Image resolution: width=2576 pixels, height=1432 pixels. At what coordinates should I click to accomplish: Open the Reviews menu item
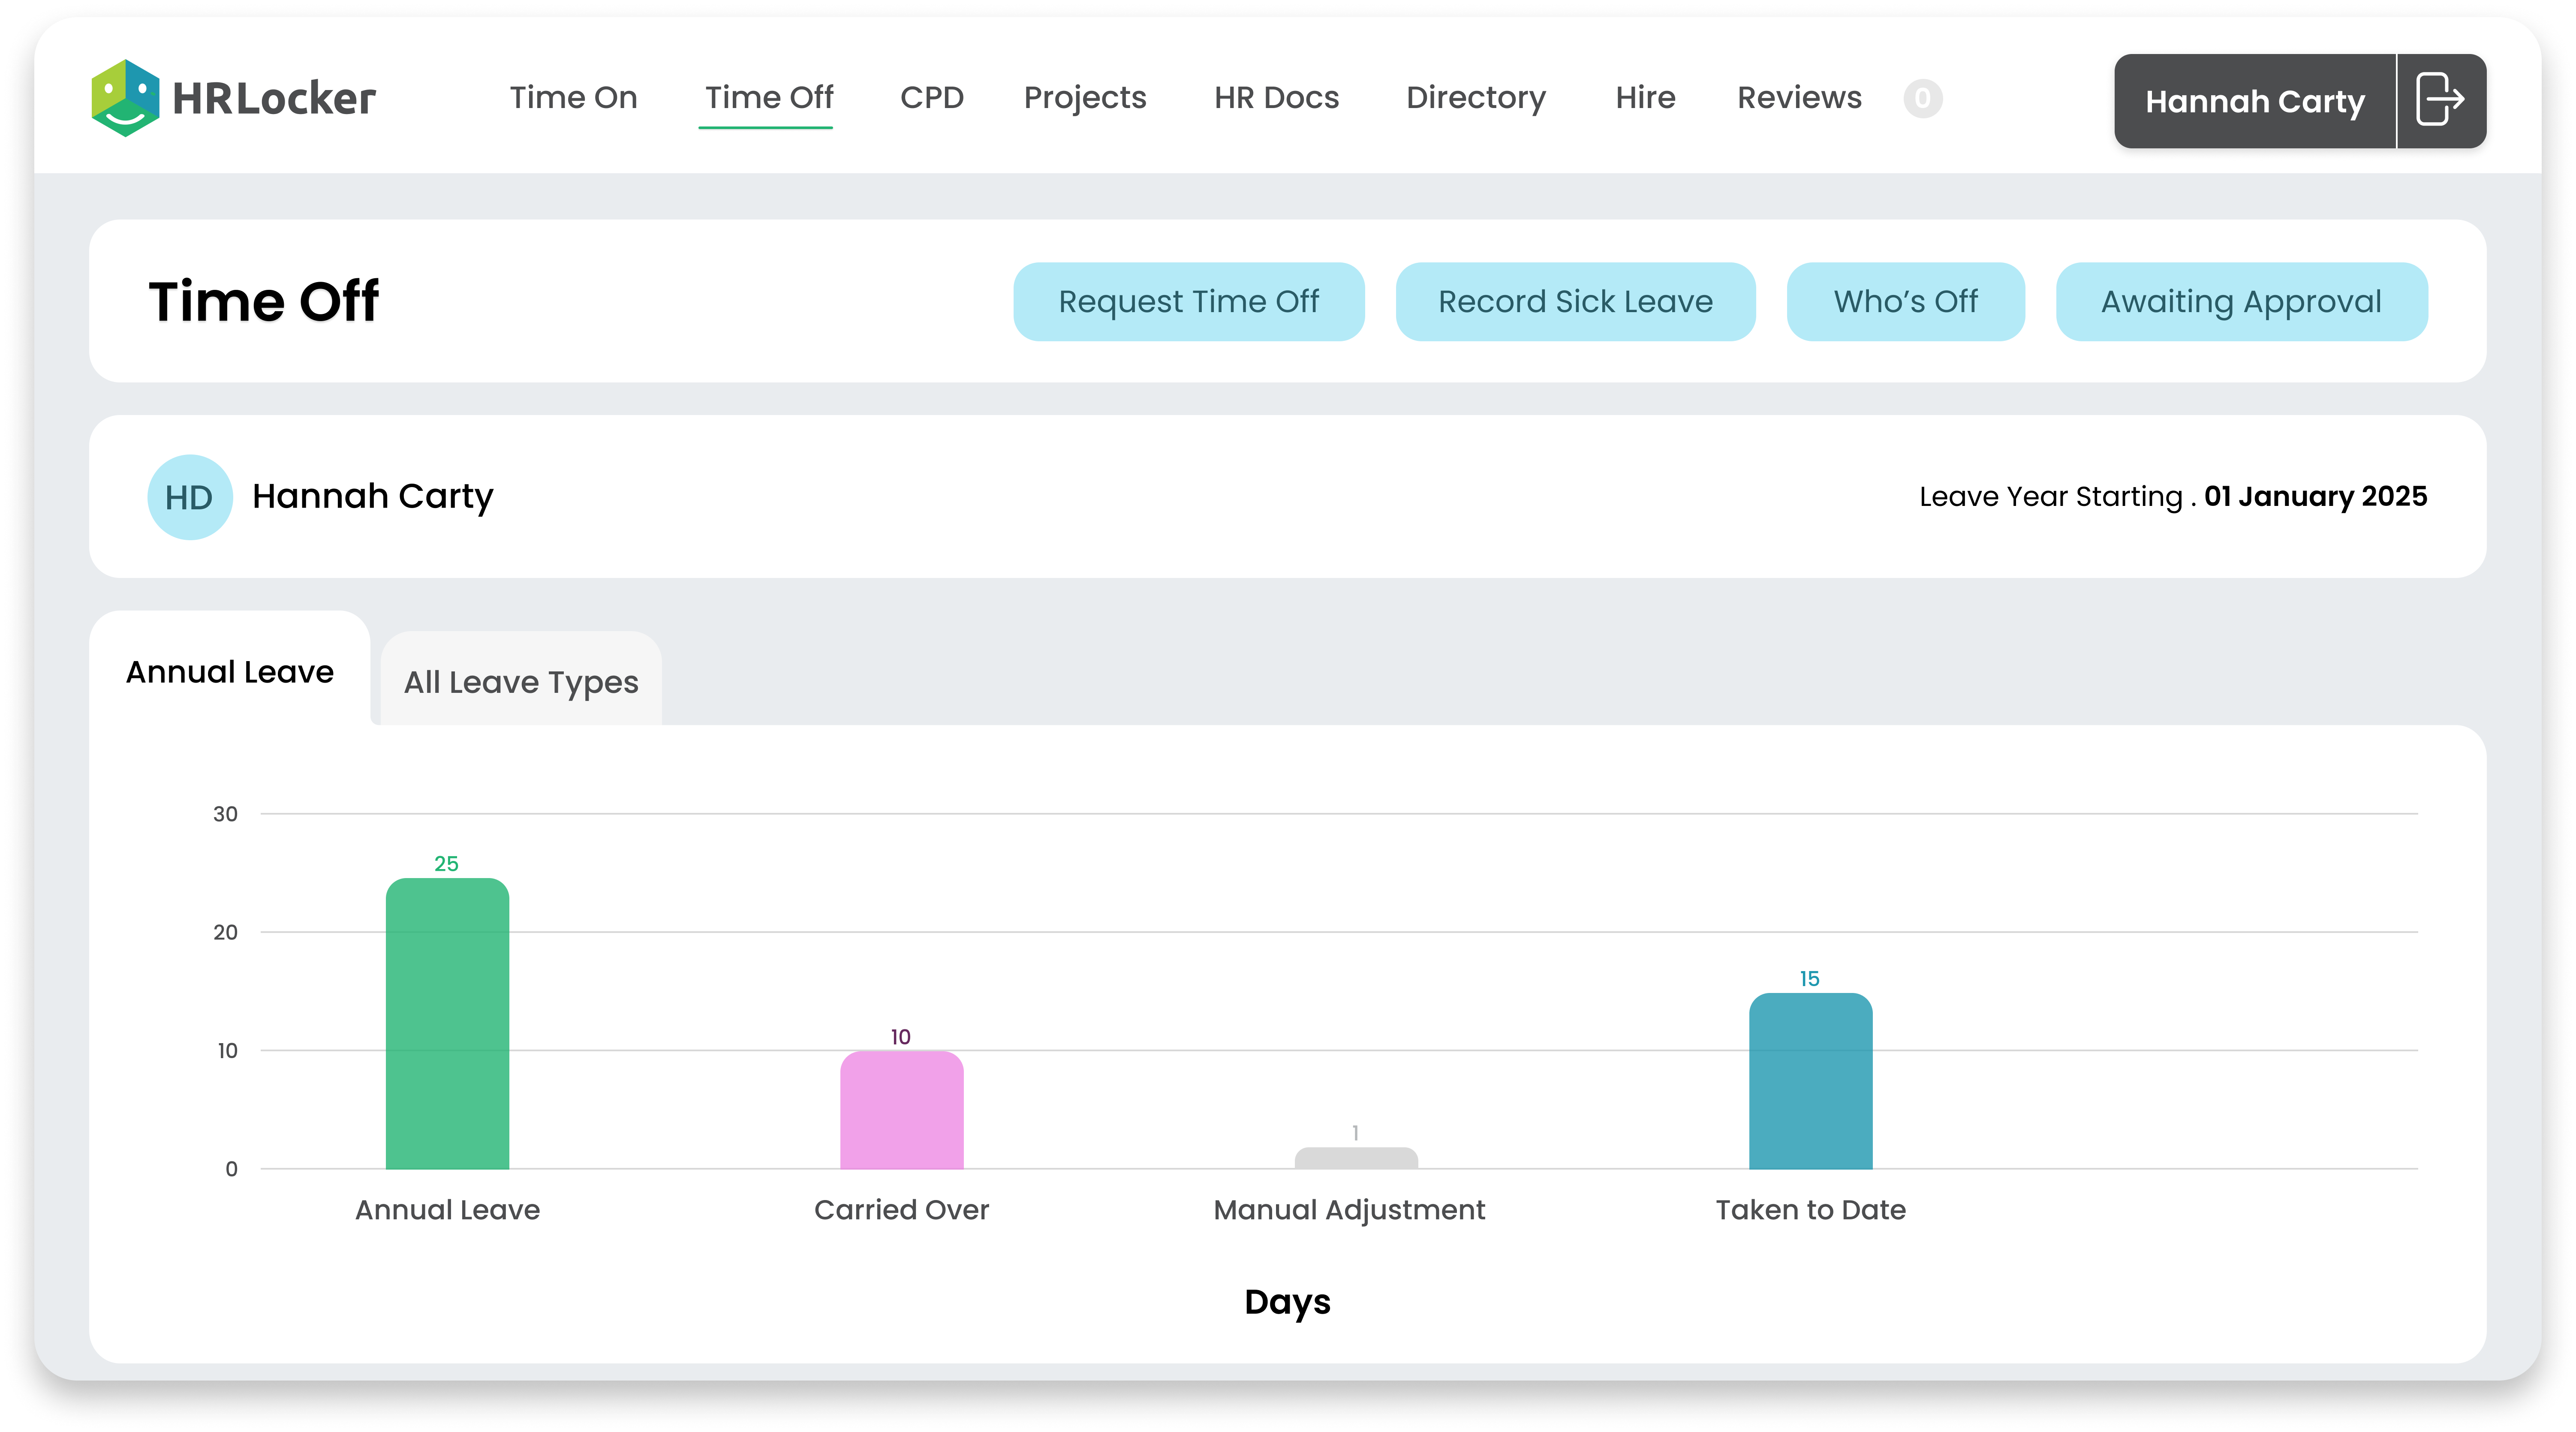[x=1799, y=98]
